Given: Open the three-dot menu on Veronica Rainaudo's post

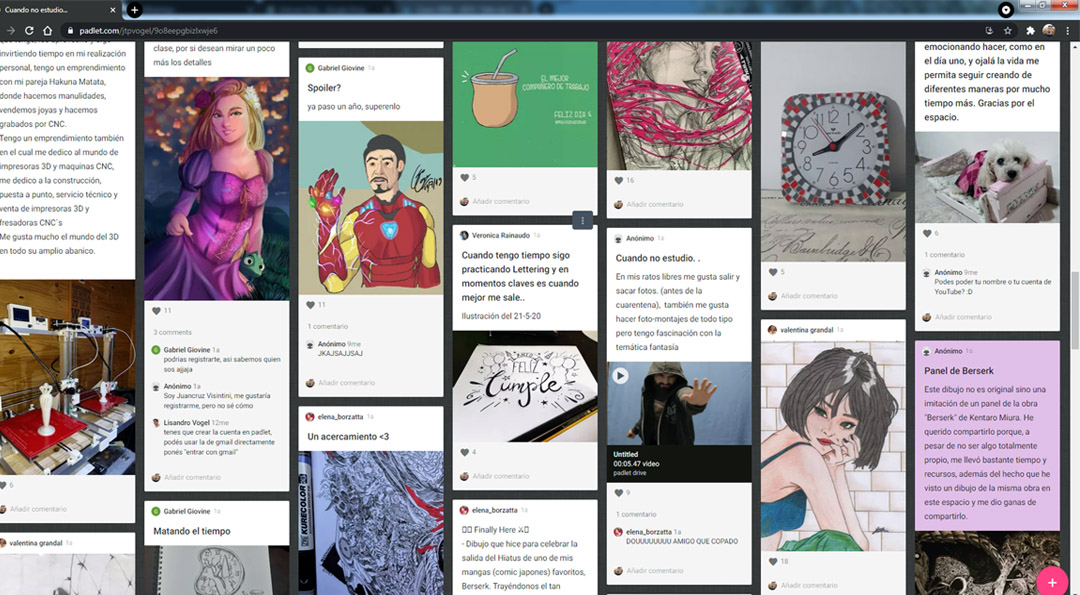Looking at the screenshot, I should [583, 220].
